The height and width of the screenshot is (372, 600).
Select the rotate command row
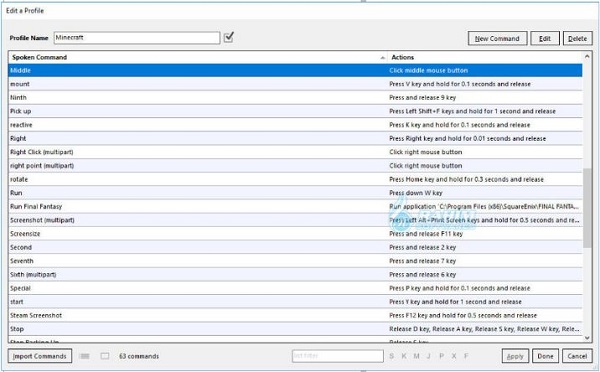click(295, 179)
